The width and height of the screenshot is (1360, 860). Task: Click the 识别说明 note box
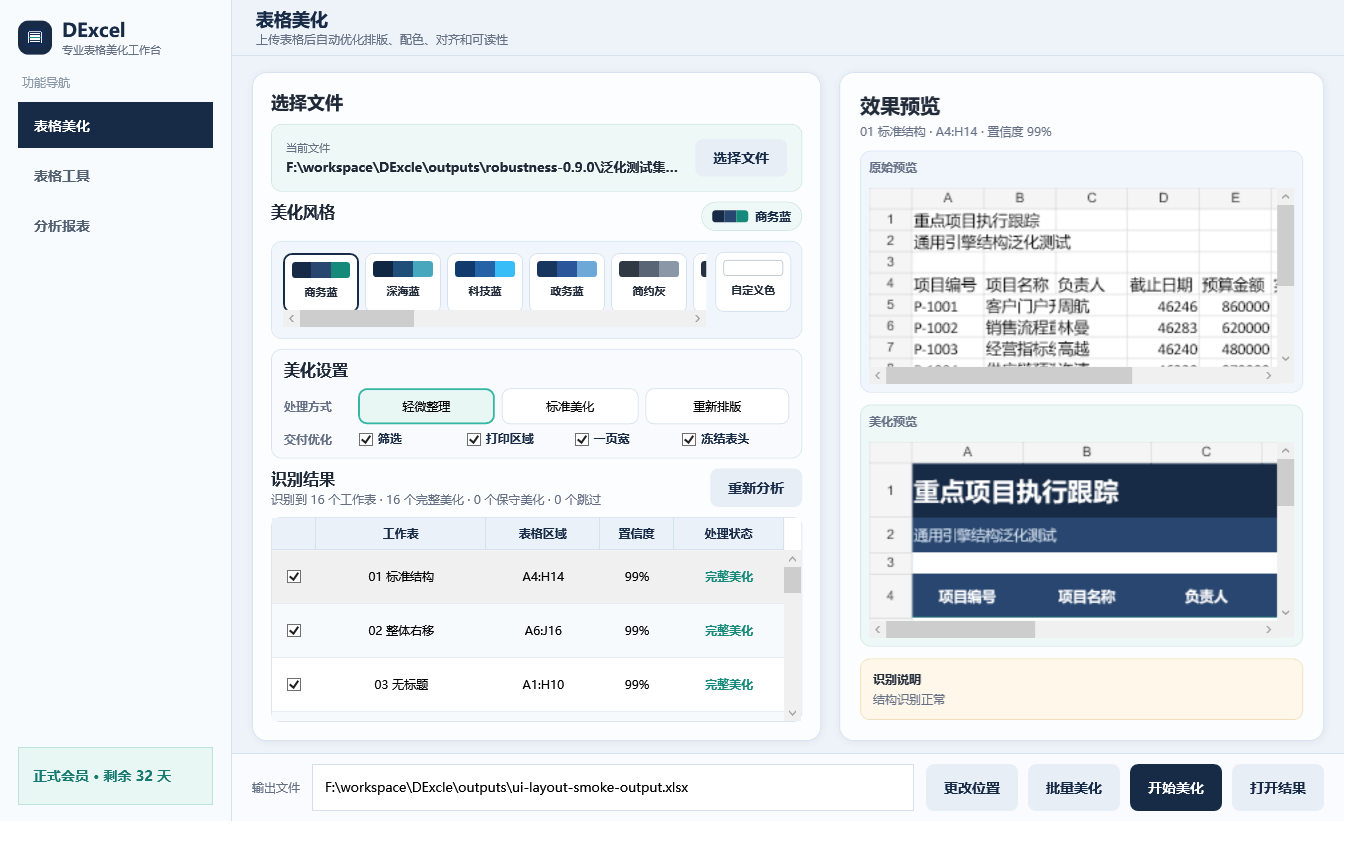[x=1081, y=689]
